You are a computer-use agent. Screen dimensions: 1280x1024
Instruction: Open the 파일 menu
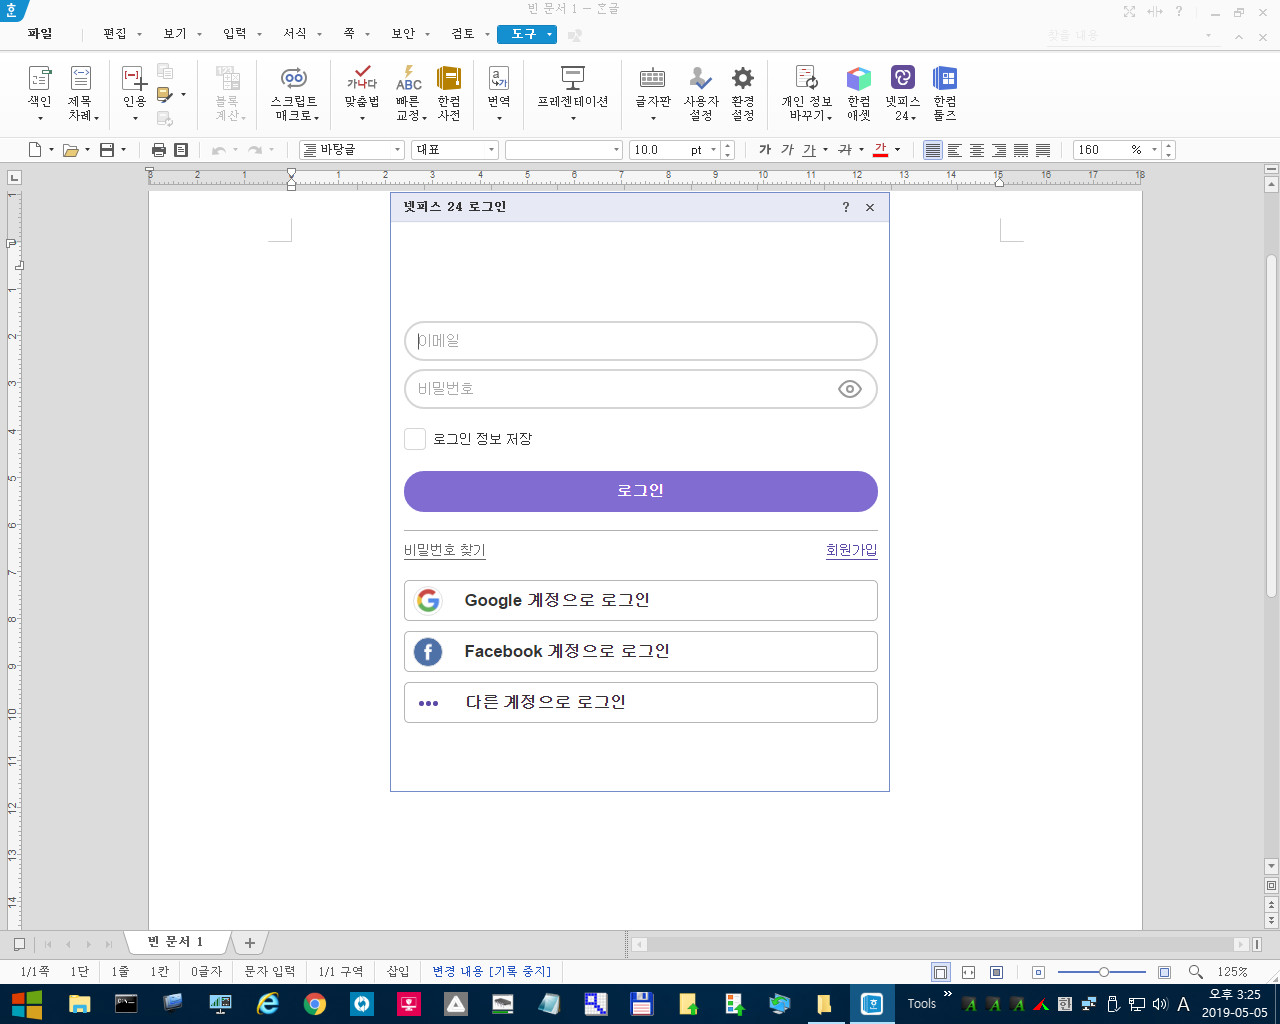pyautogui.click(x=40, y=34)
